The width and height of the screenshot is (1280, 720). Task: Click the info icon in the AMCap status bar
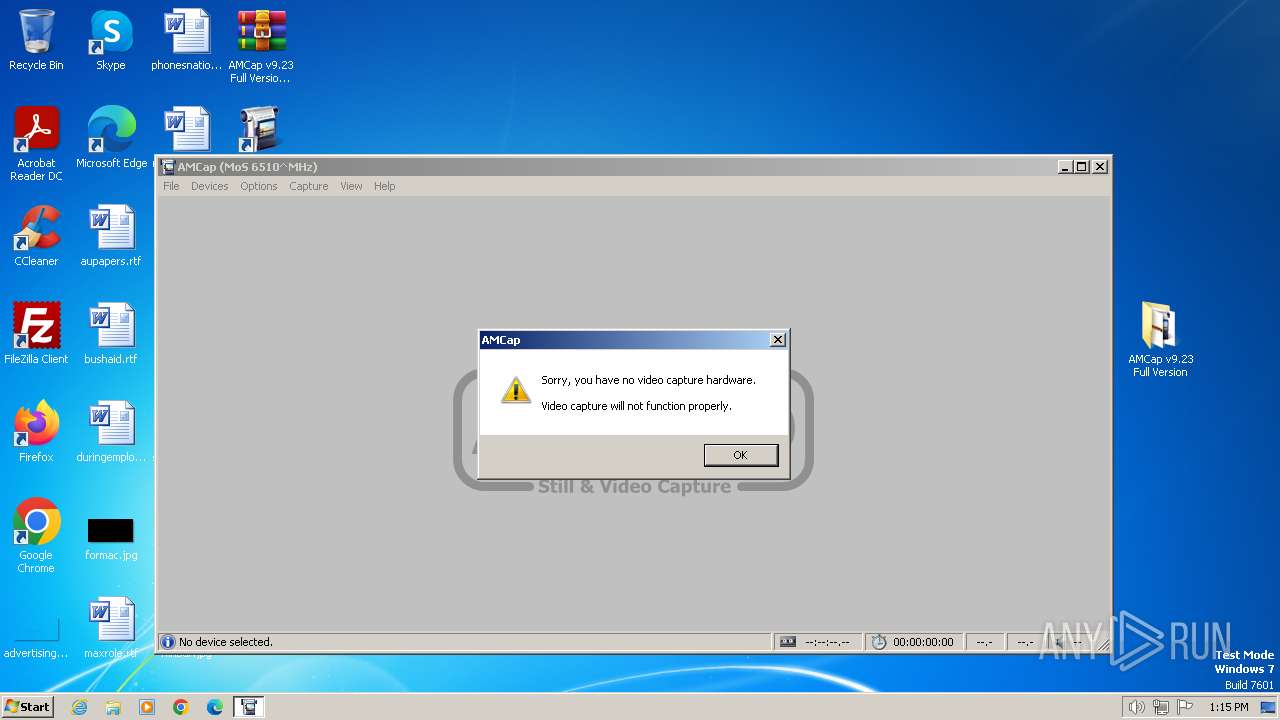pos(168,642)
